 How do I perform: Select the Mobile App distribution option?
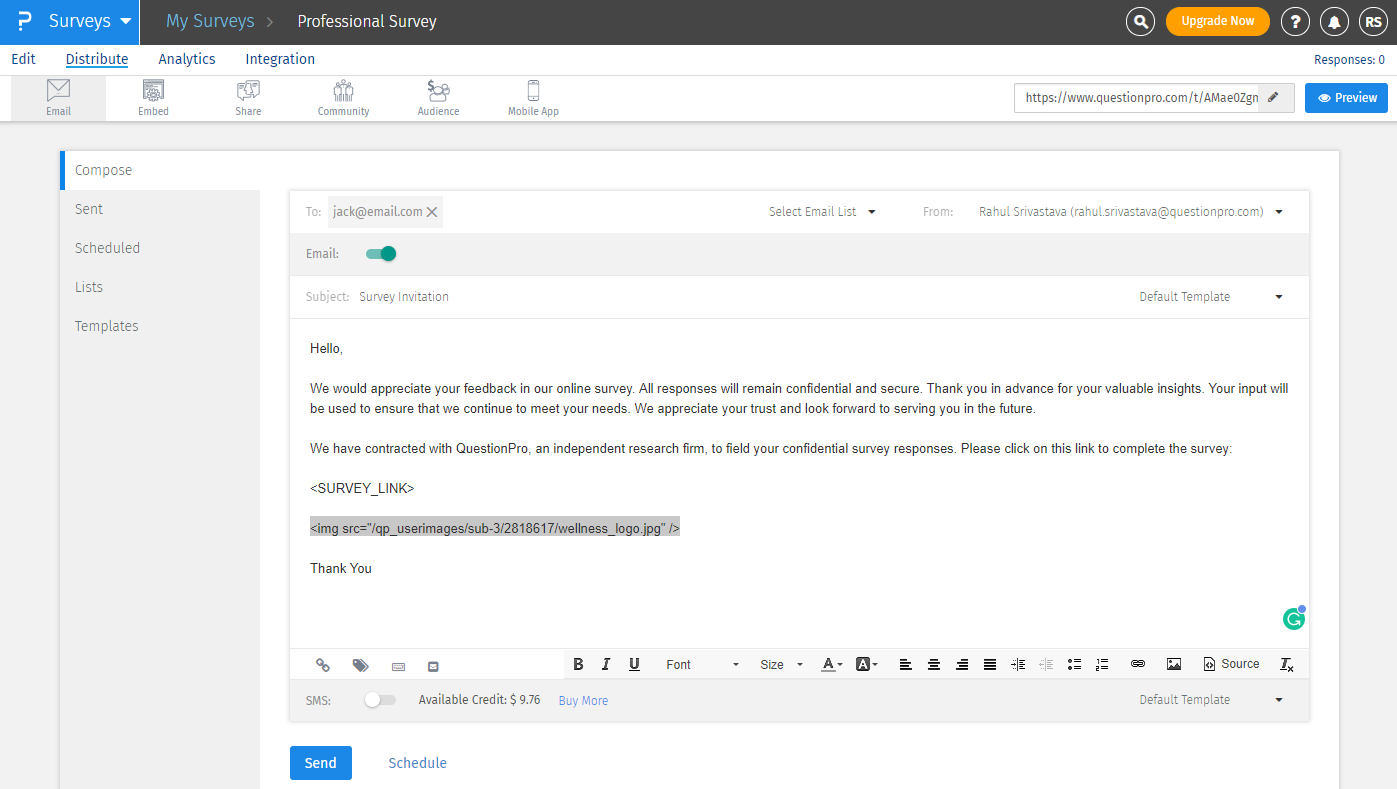click(x=532, y=97)
